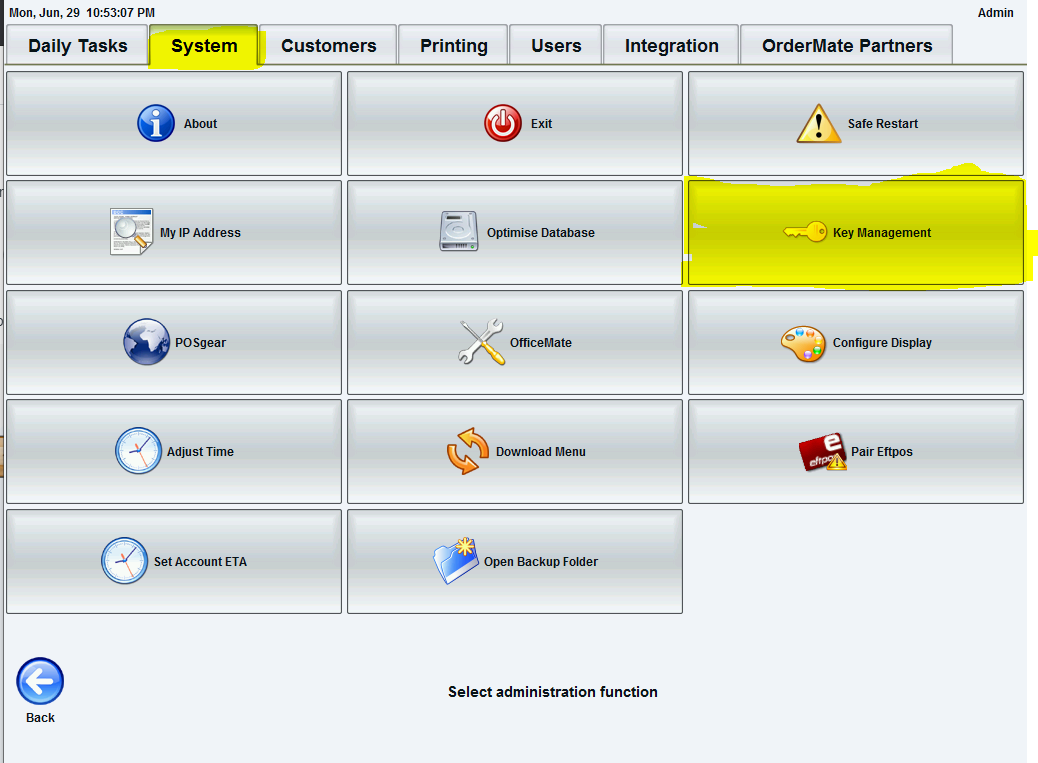The height and width of the screenshot is (763, 1038).
Task: Click the Download Menu orange sync arrows icon
Action: click(468, 451)
